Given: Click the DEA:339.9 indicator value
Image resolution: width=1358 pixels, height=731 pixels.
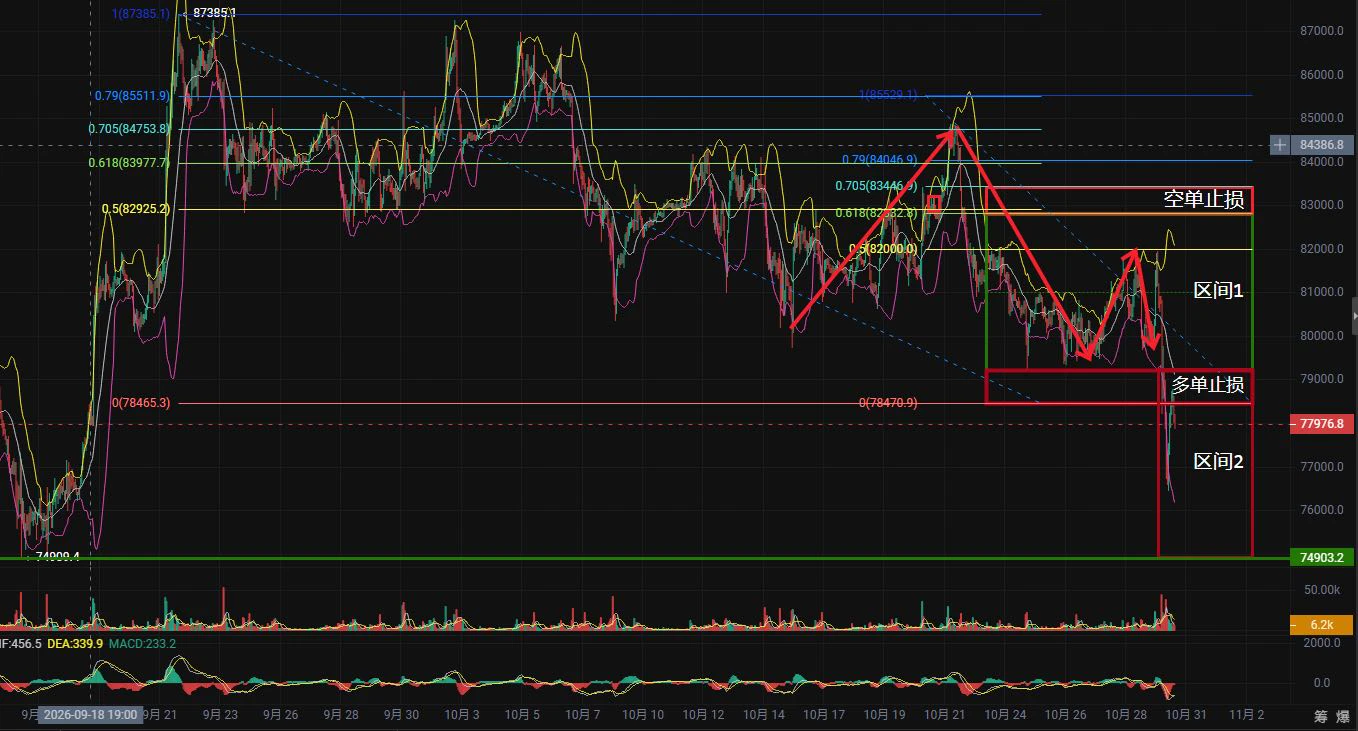Looking at the screenshot, I should click(x=74, y=643).
